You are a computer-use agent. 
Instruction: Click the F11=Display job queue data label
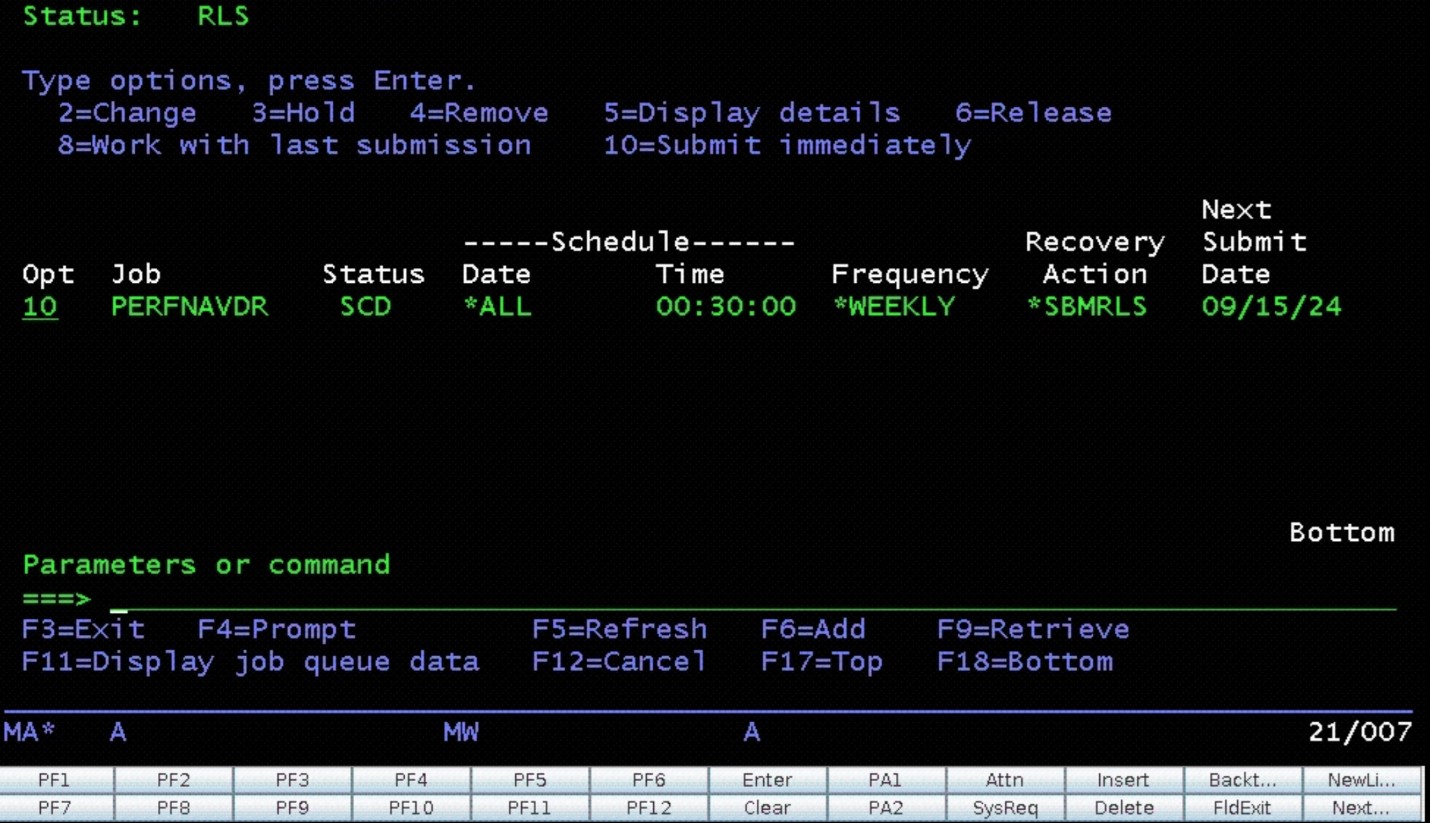250,662
